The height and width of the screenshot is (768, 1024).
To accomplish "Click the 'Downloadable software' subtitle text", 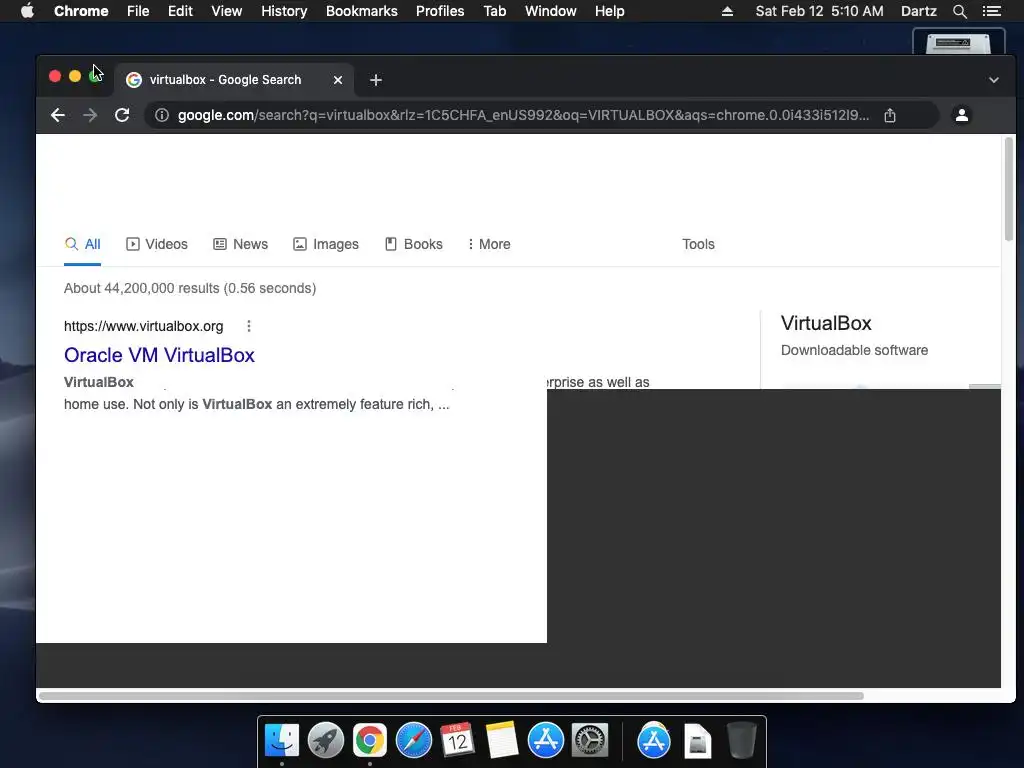I will point(854,350).
